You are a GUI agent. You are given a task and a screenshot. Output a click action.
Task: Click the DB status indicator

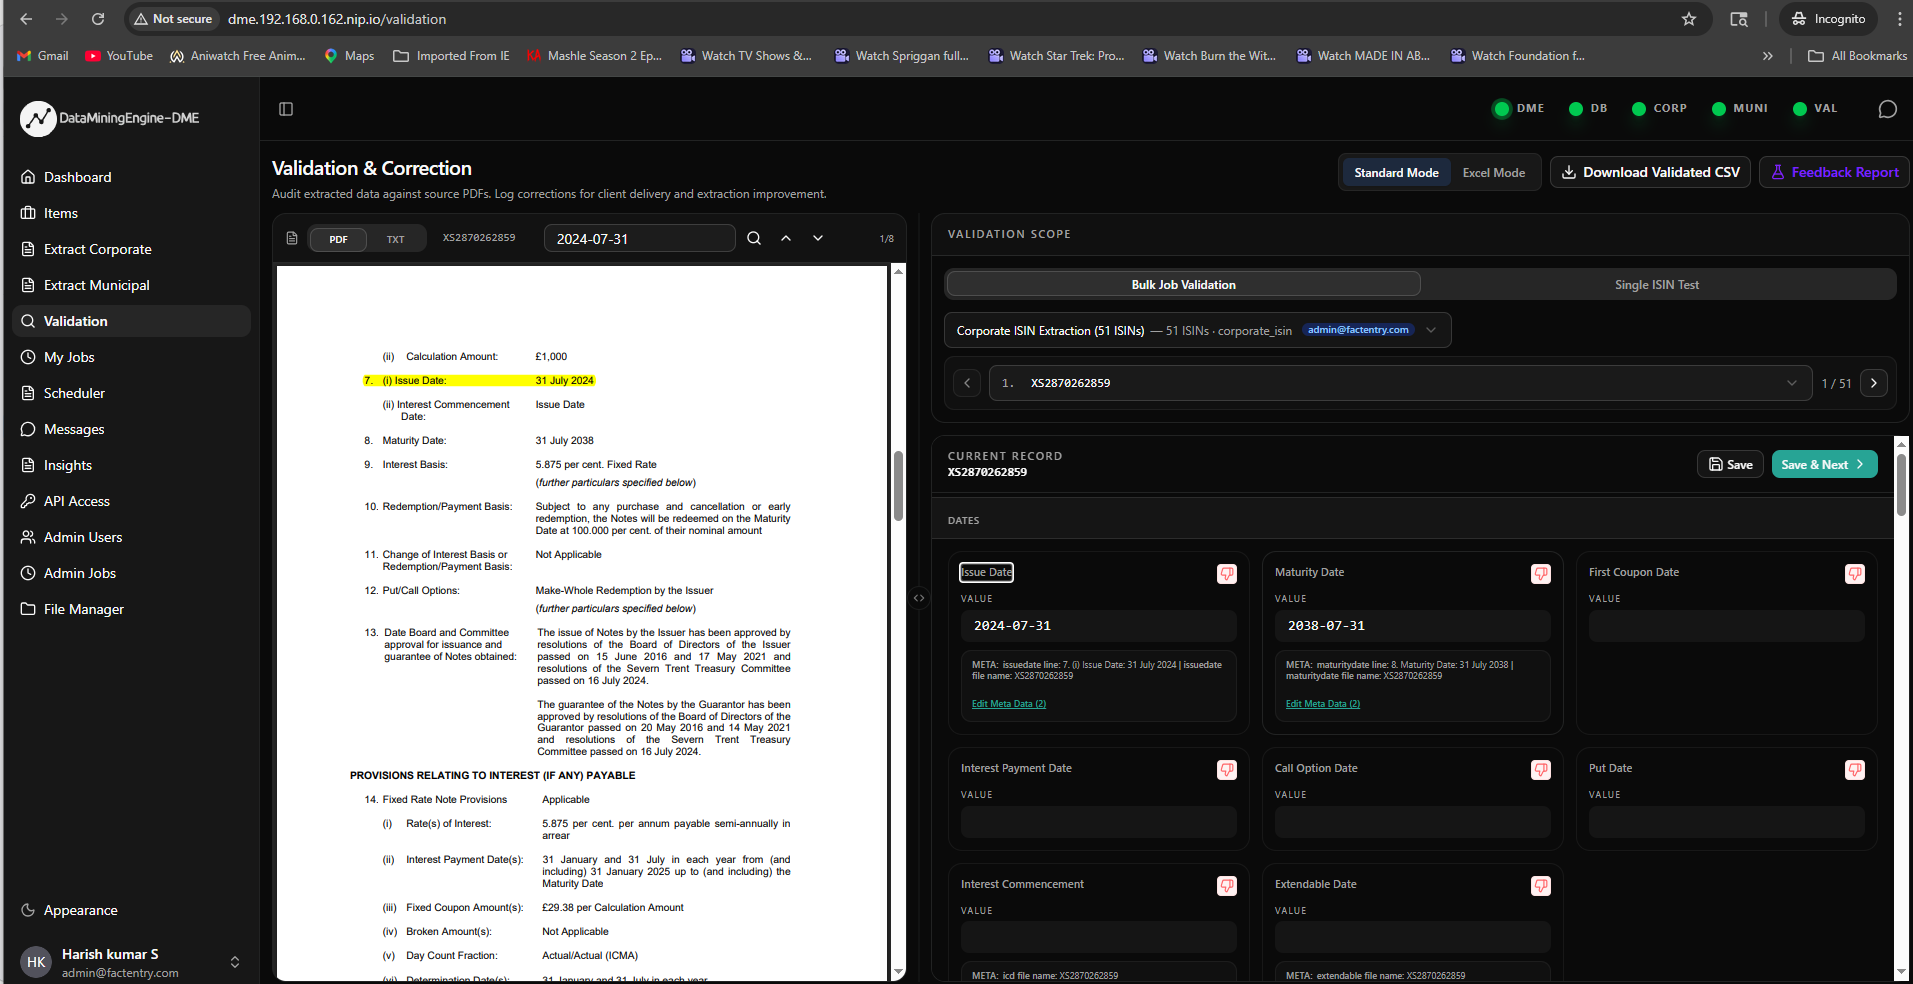point(1588,108)
